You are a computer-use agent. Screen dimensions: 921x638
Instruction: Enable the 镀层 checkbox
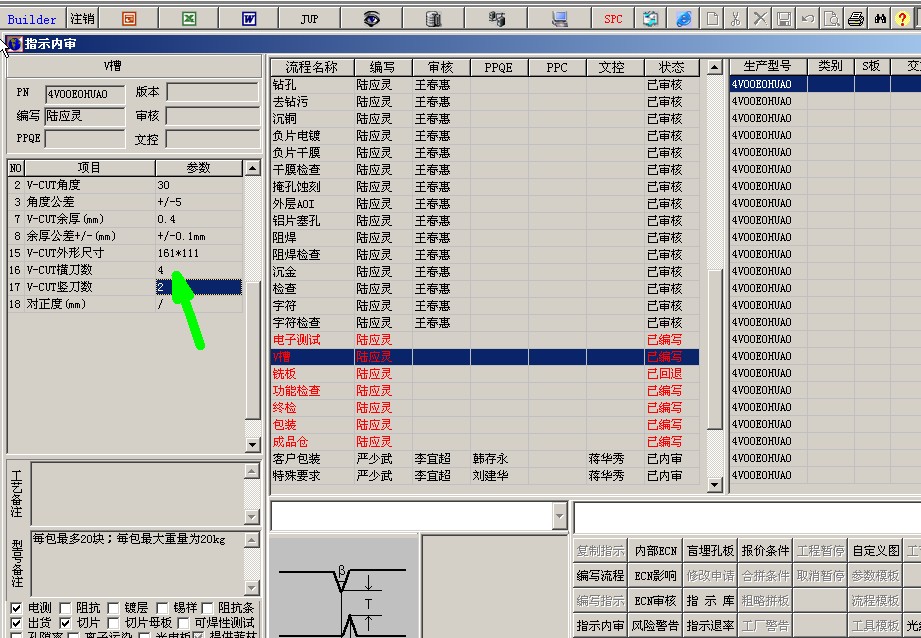coord(113,607)
